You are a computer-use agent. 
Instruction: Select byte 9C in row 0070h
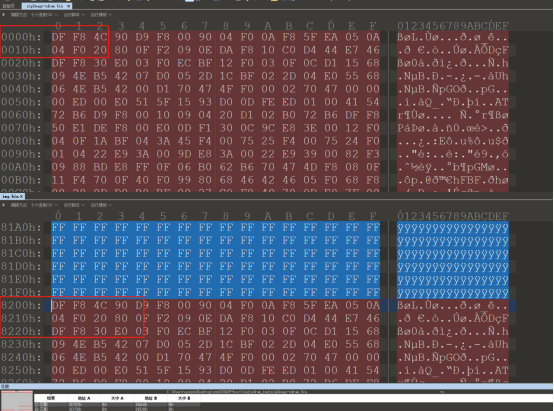click(268, 128)
